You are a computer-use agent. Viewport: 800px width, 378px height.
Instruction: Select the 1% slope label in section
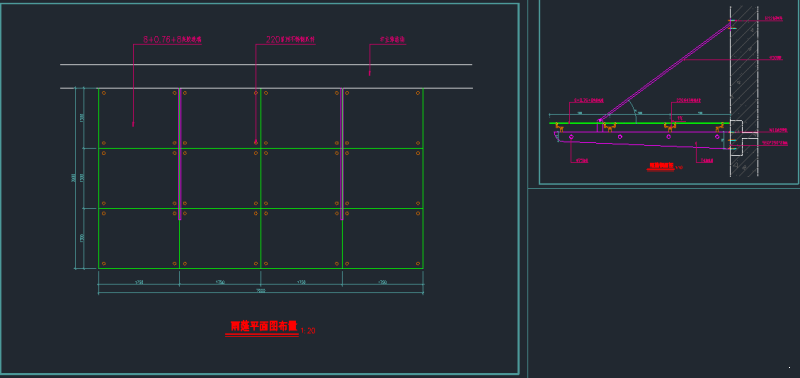point(680,118)
